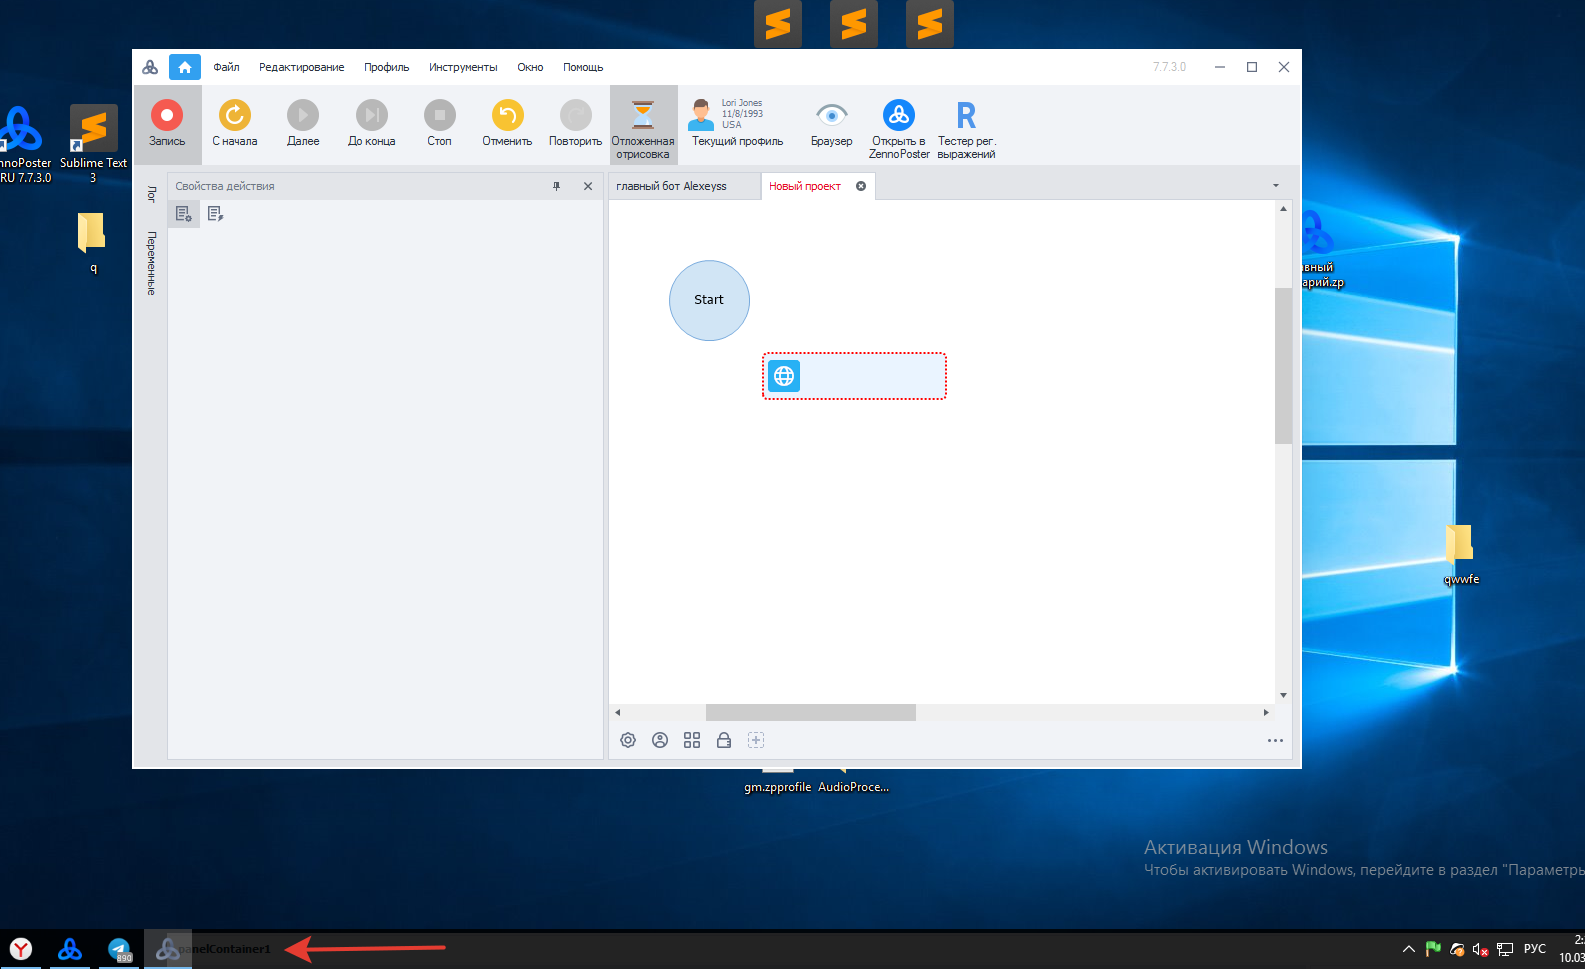Click the highlighted ProjectMaker taskbar button
The width and height of the screenshot is (1585, 969).
point(168,949)
